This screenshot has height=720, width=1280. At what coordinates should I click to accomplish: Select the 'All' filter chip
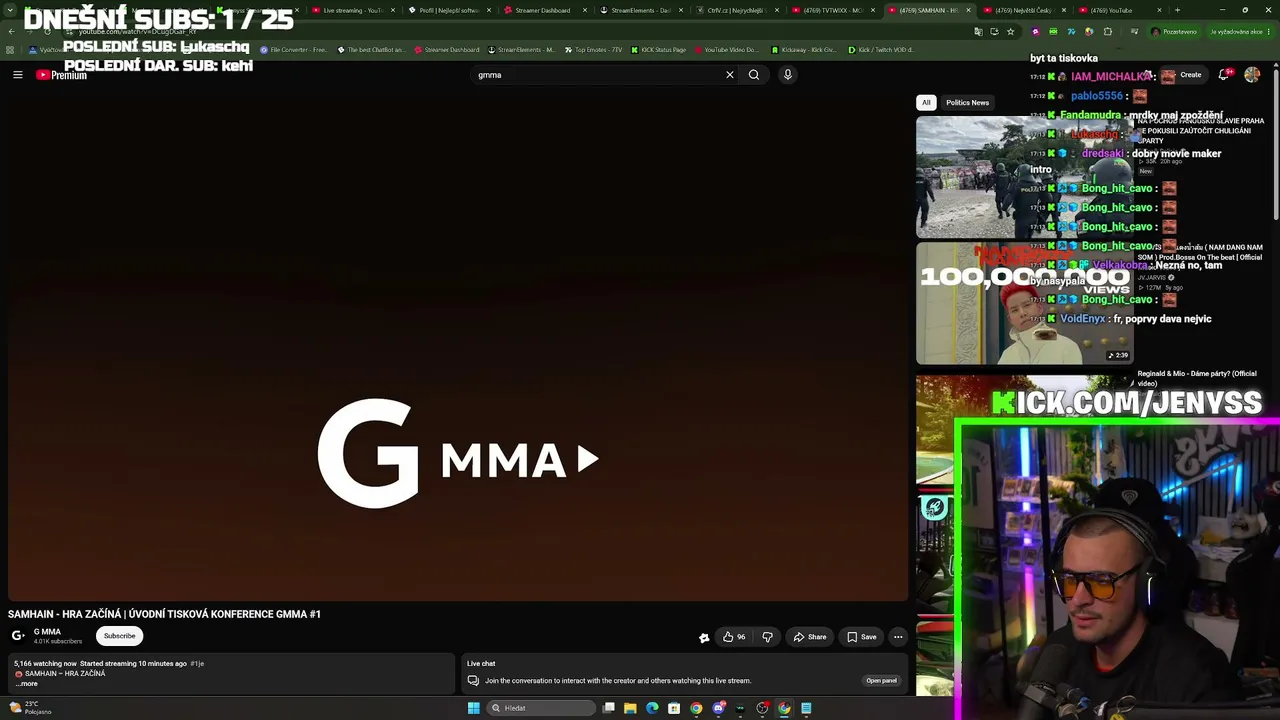[x=926, y=102]
